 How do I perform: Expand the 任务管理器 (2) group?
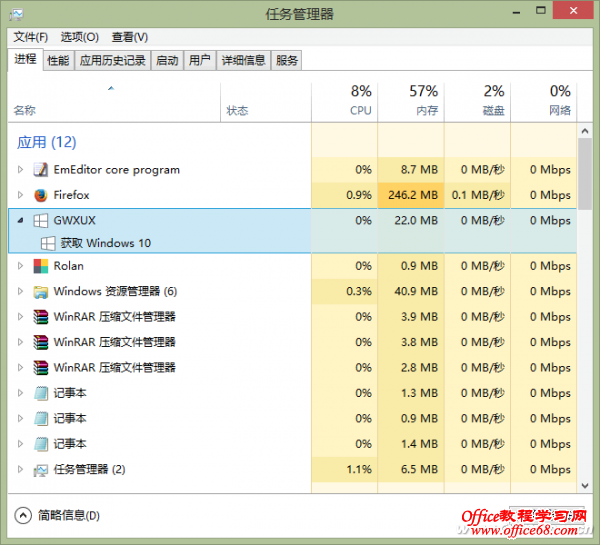coord(20,470)
